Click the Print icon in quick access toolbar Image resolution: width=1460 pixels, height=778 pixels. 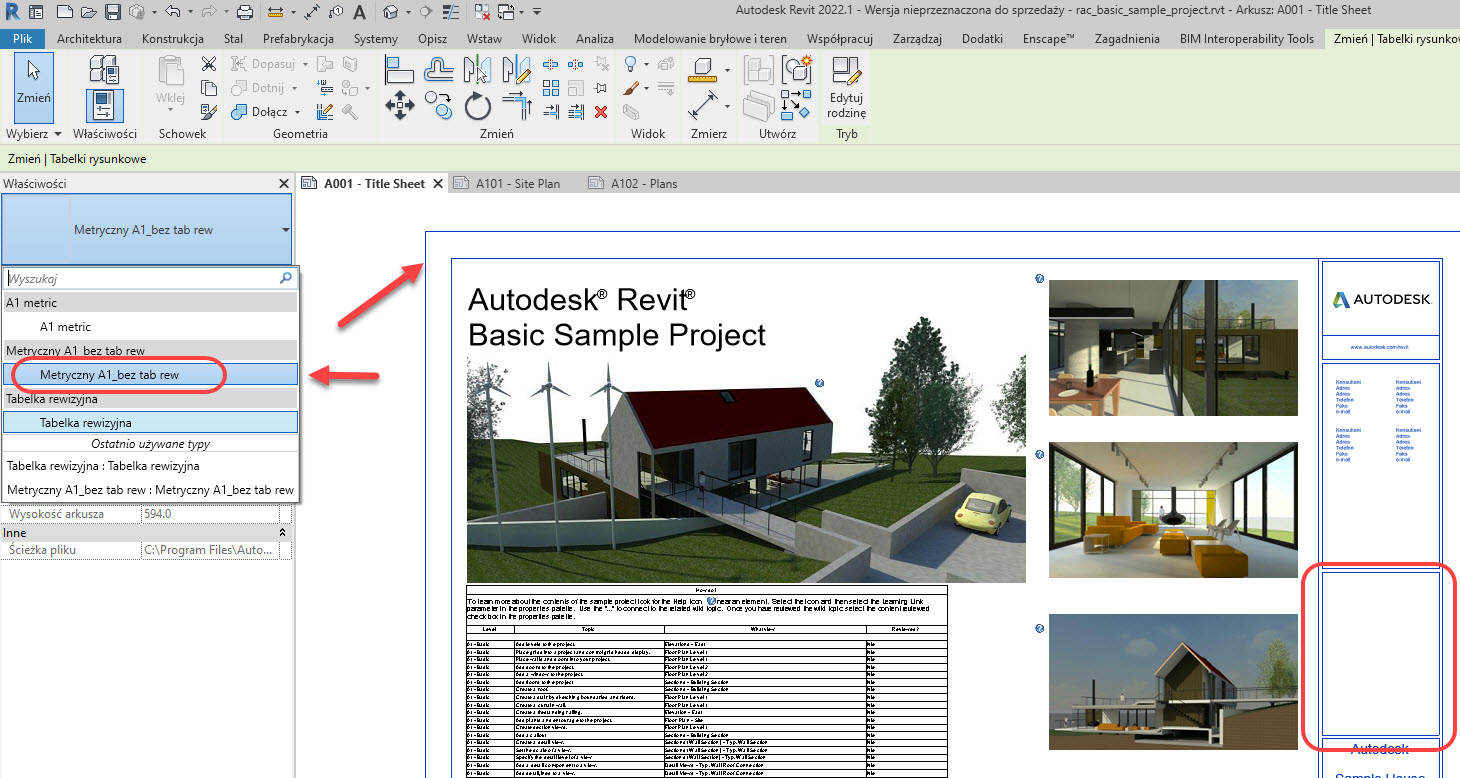click(x=245, y=12)
